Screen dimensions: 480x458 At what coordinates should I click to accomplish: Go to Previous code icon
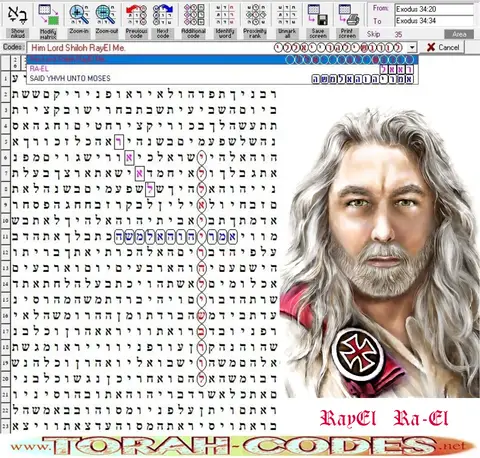pyautogui.click(x=136, y=14)
